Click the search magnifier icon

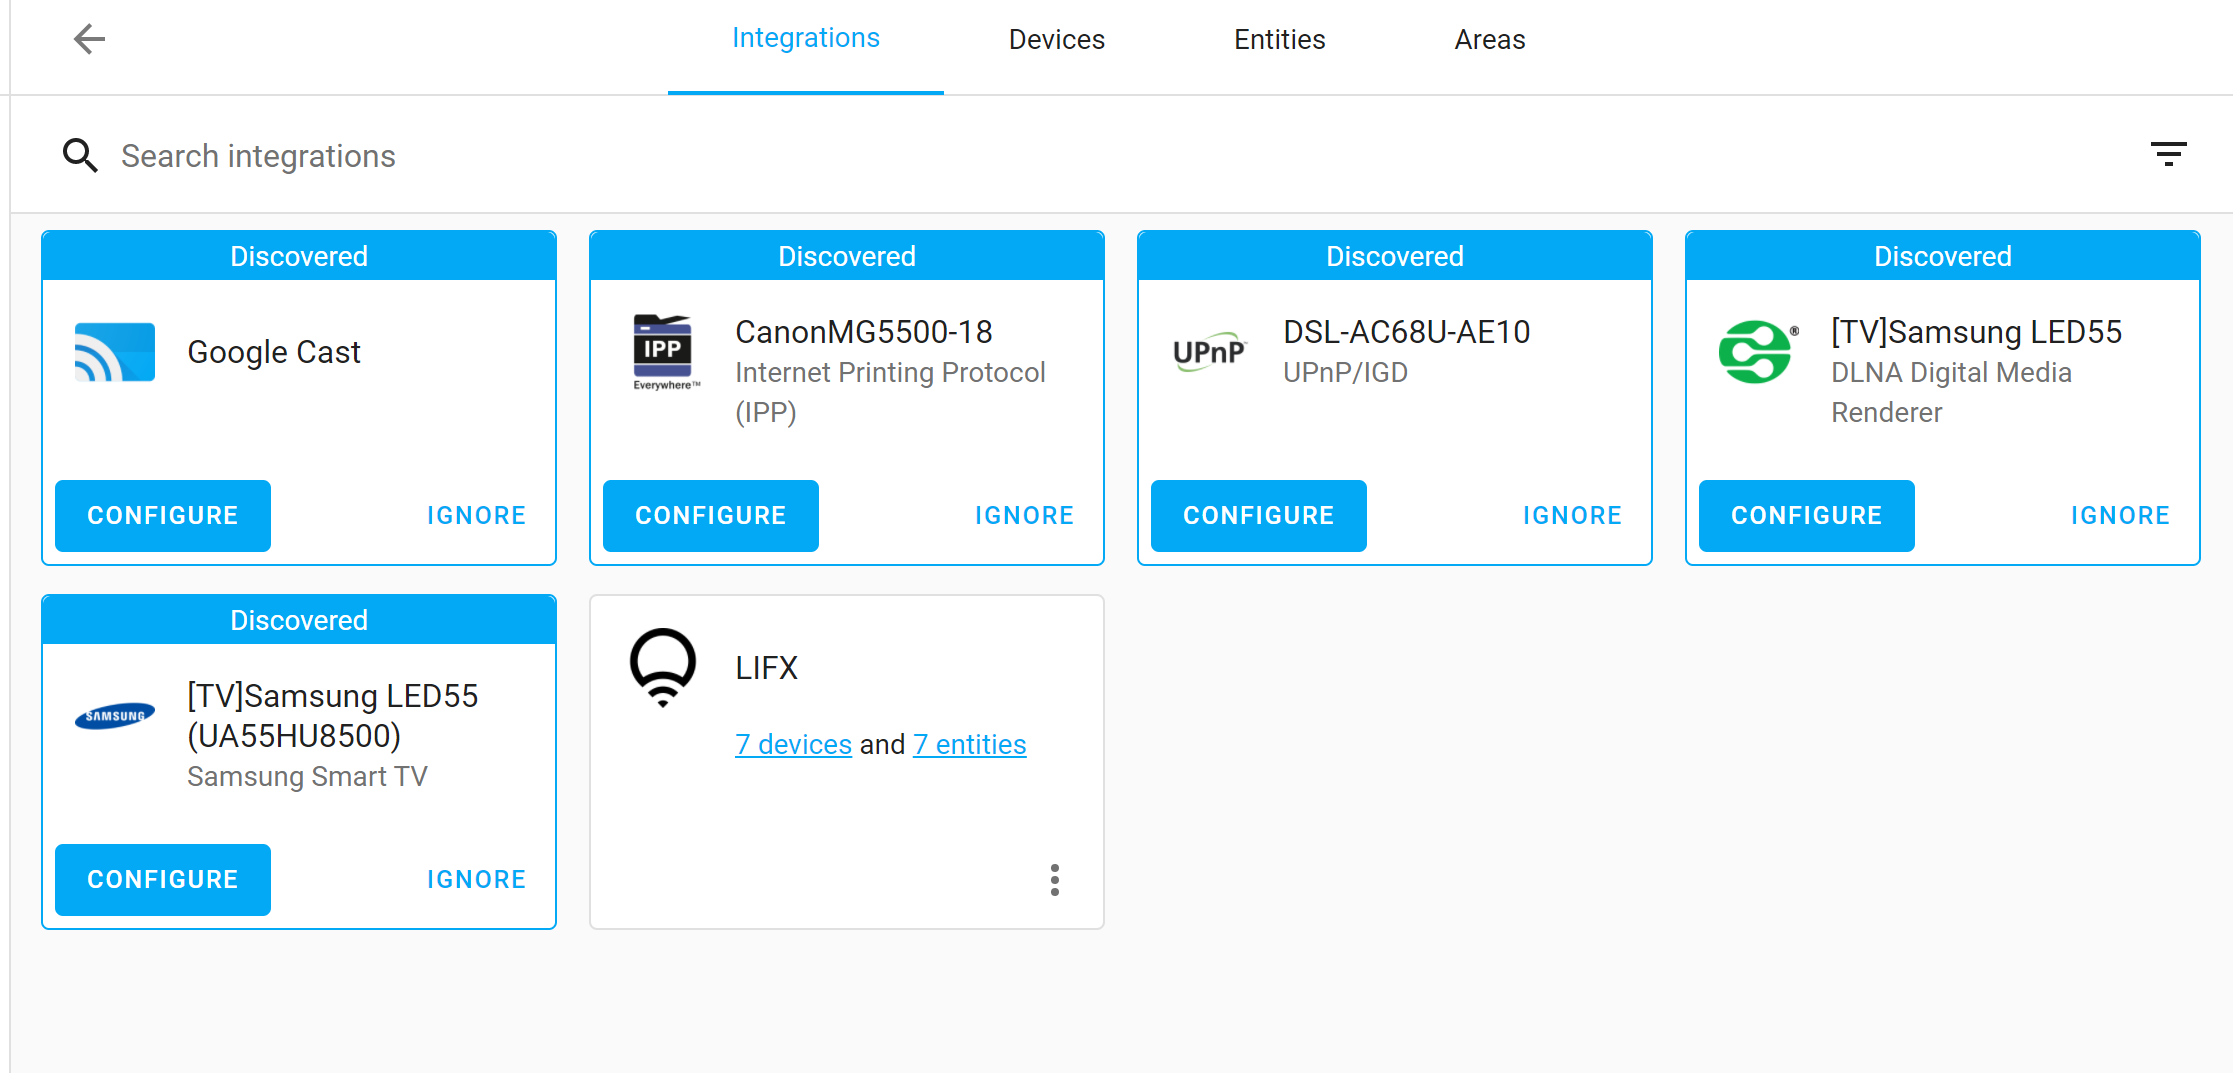pos(80,156)
